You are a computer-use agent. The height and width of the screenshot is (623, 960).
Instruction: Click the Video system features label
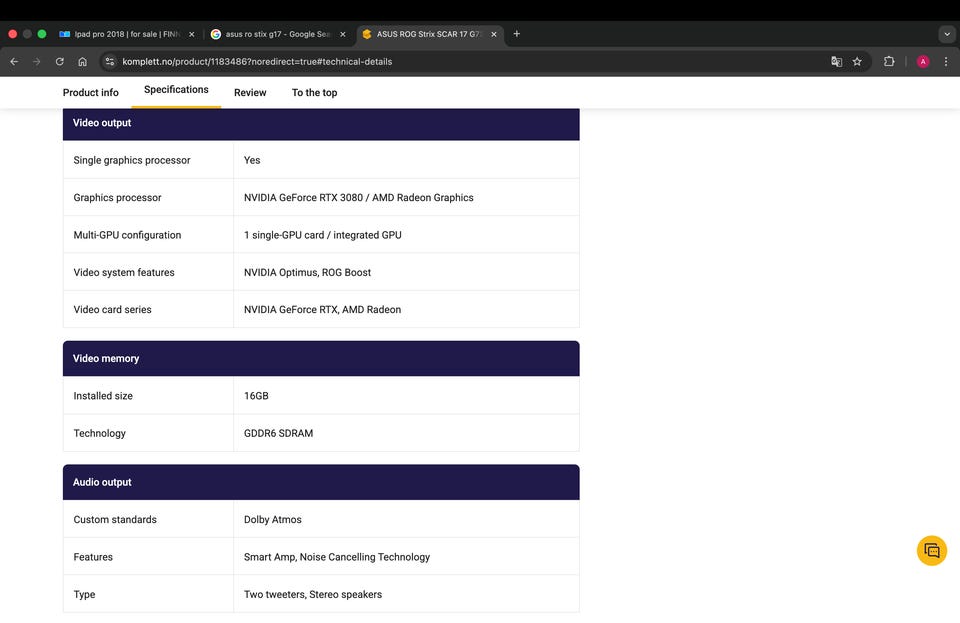pos(124,272)
